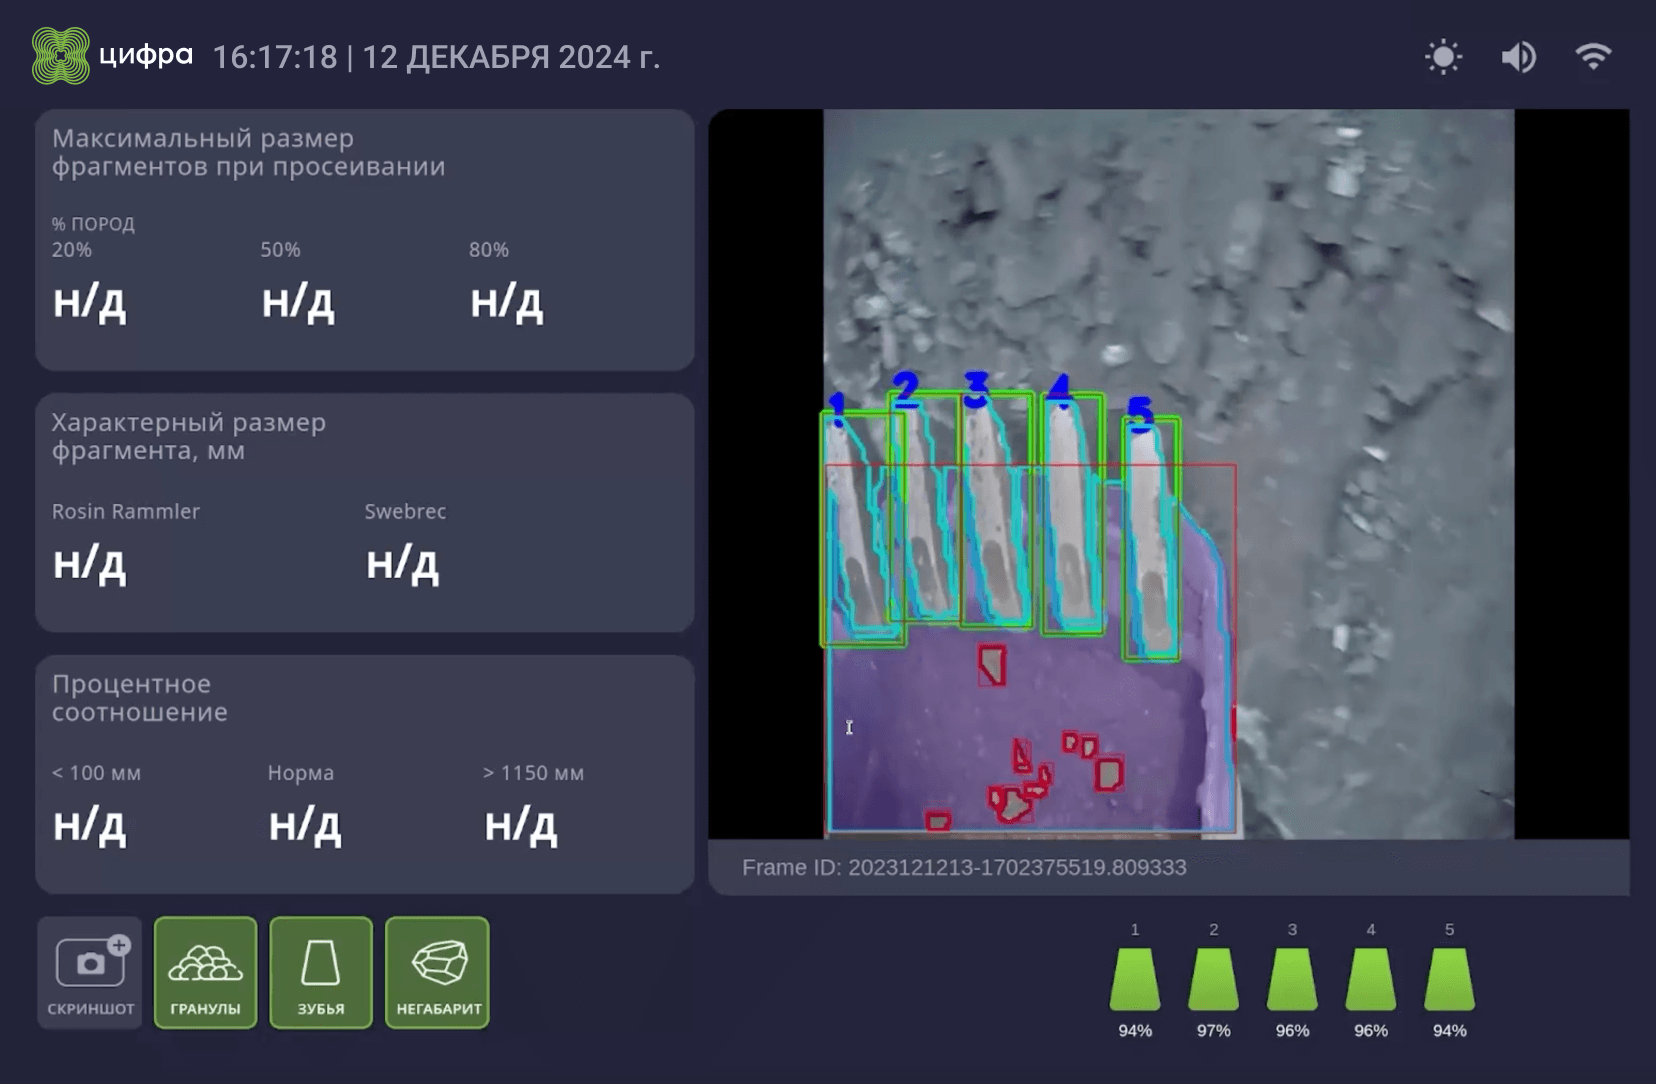The height and width of the screenshot is (1084, 1656).
Task: Click the 20% rock size value
Action: (x=89, y=302)
